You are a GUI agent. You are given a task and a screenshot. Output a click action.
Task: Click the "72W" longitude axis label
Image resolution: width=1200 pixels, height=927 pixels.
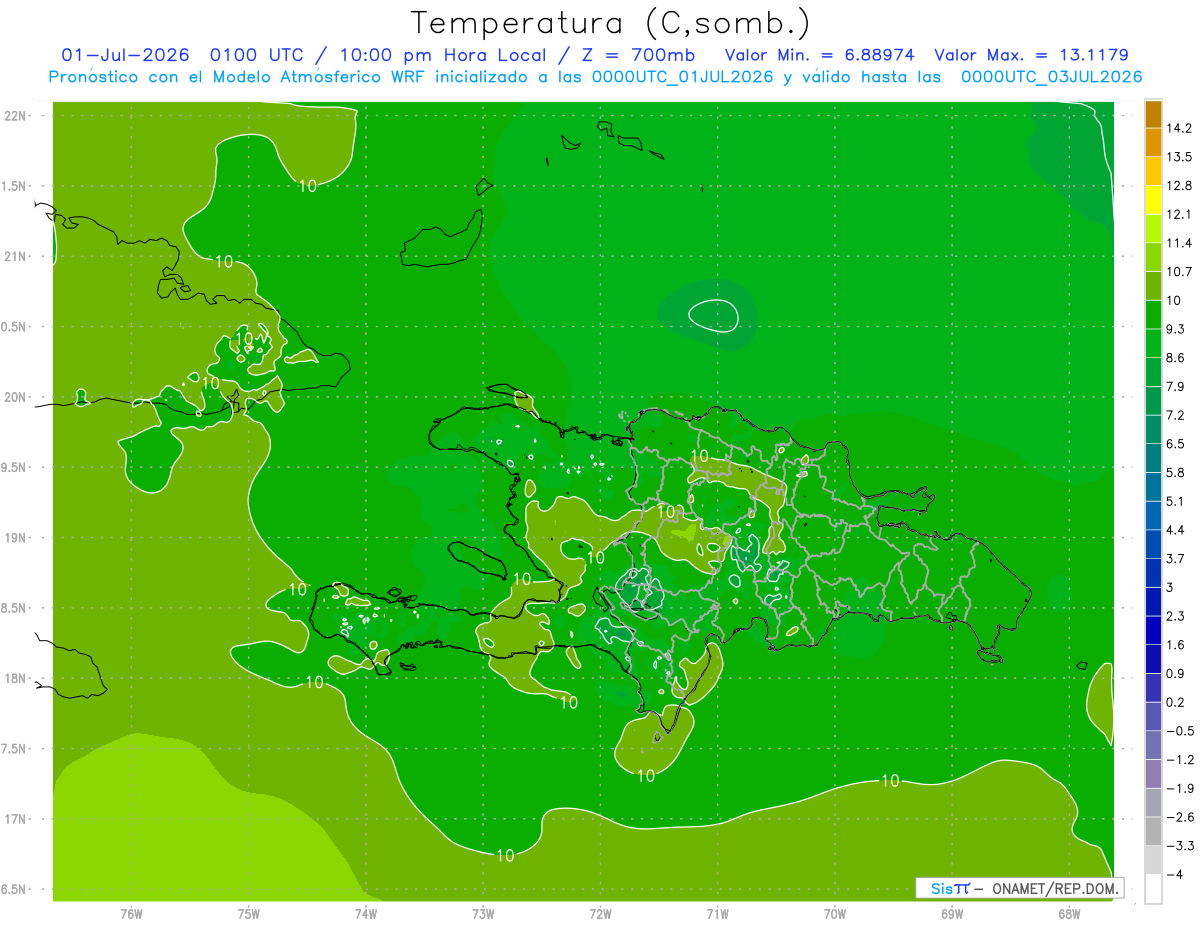600,913
